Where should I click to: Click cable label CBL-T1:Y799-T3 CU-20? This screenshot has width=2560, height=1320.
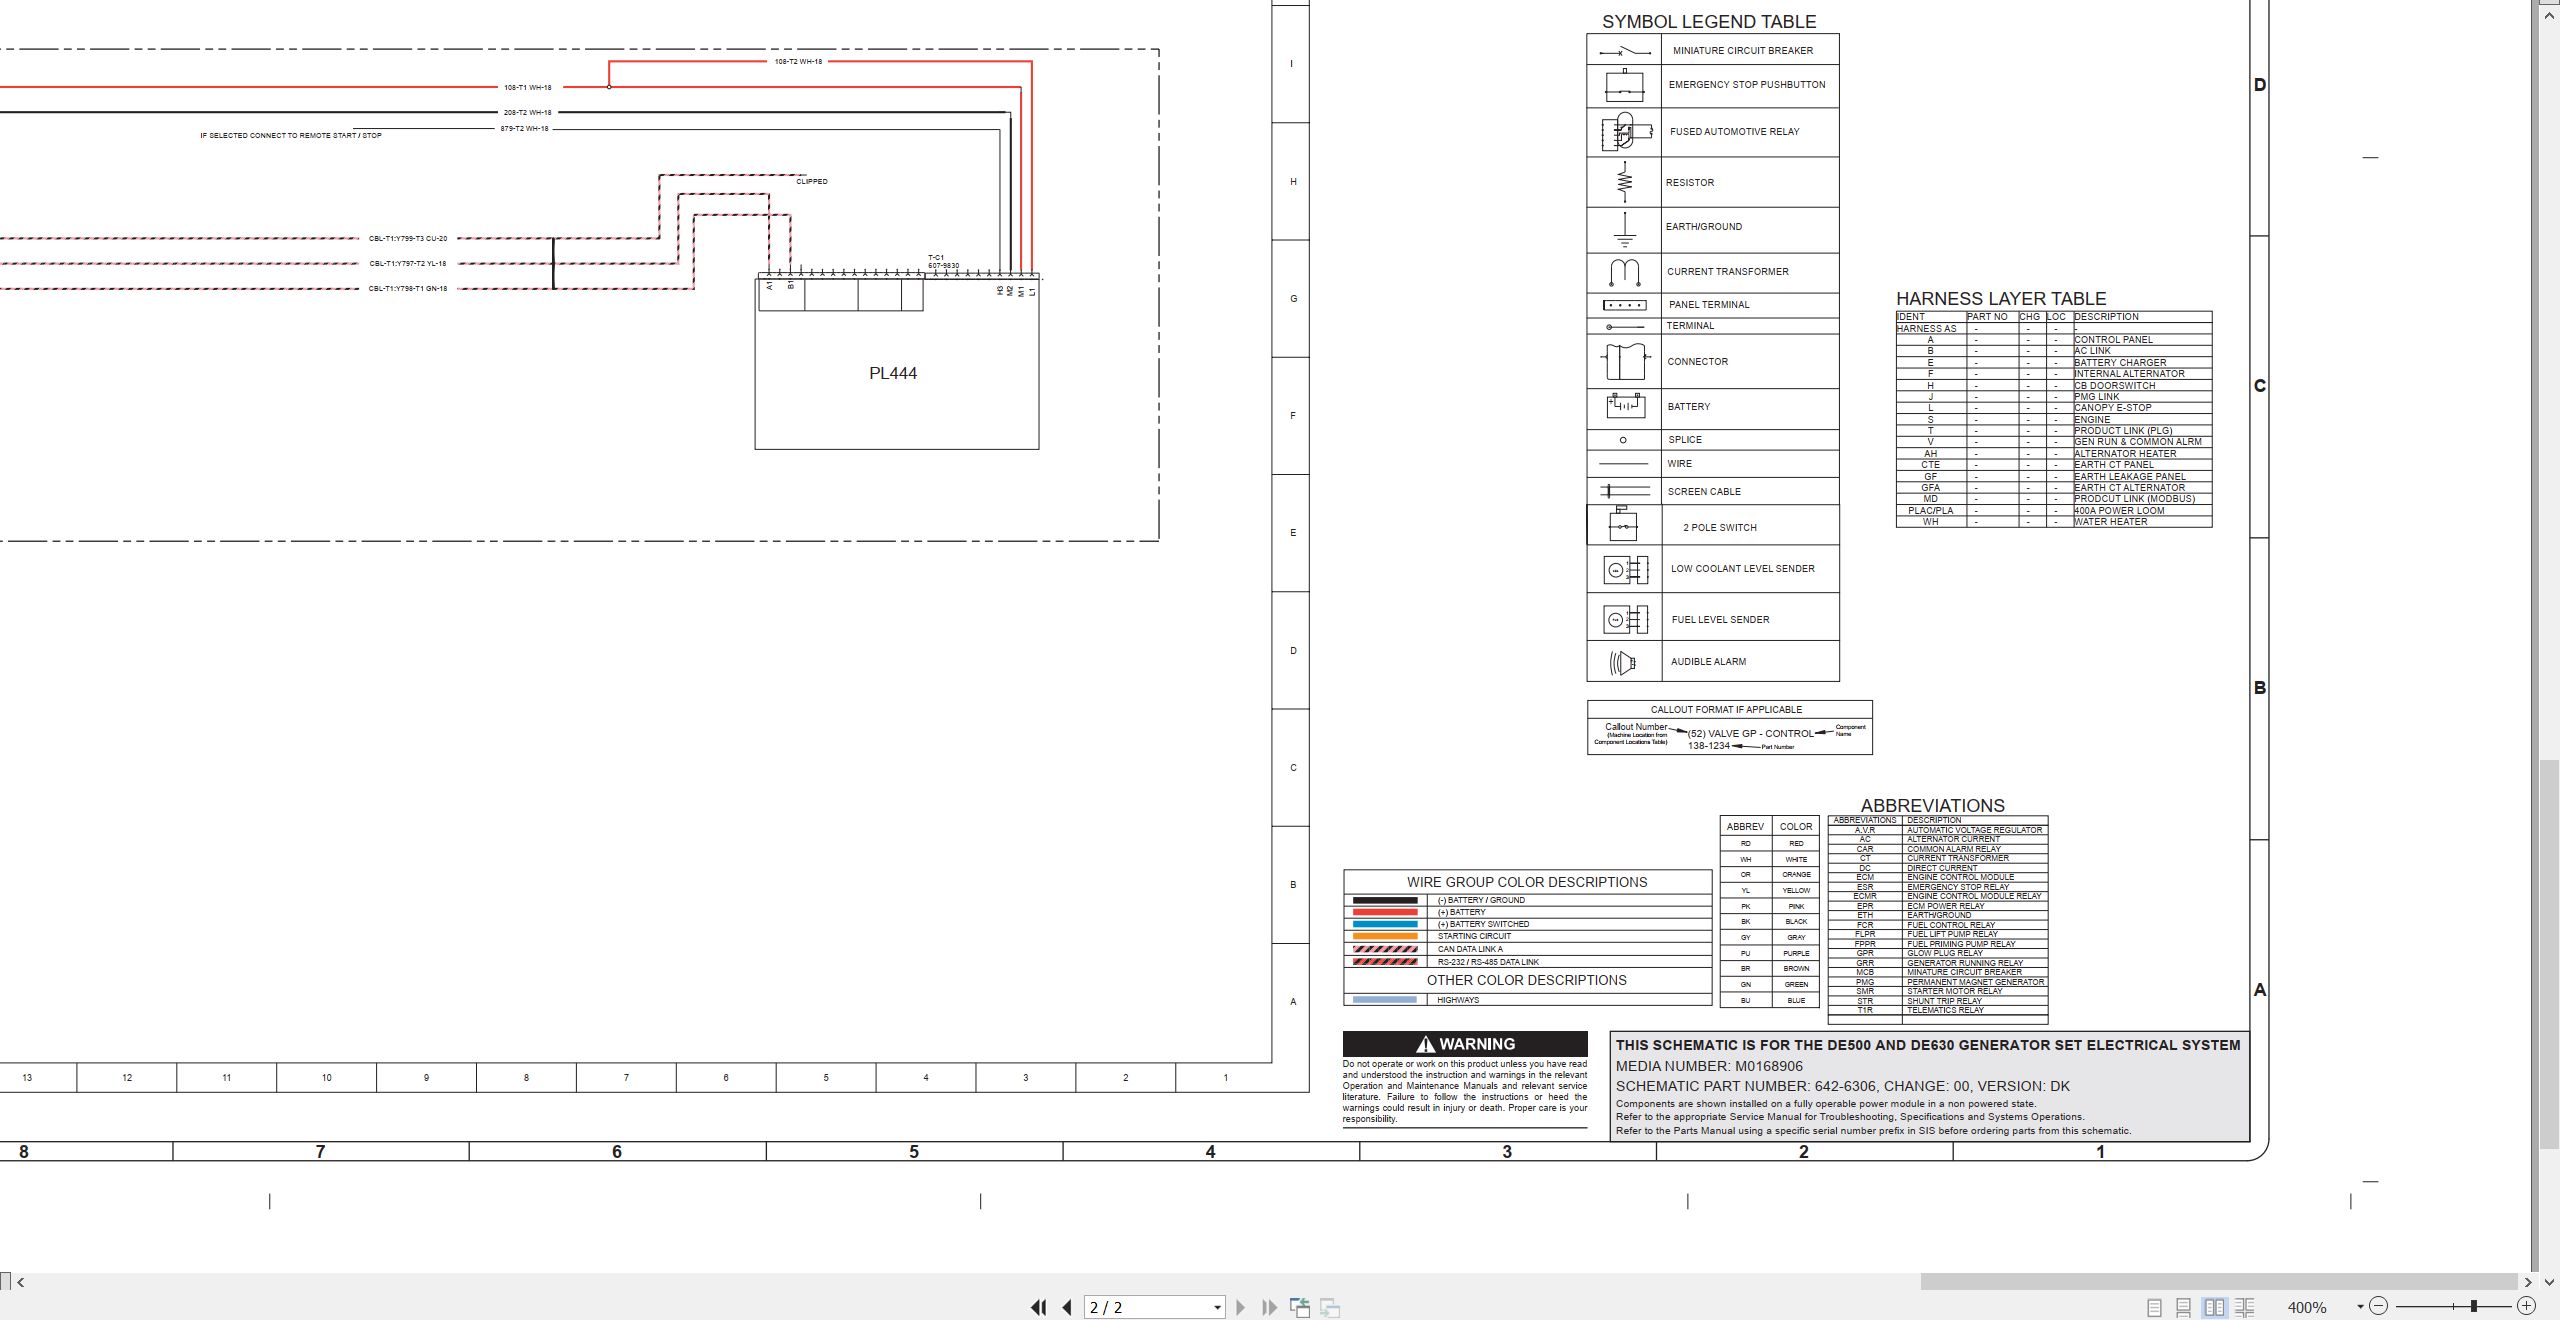(x=408, y=239)
